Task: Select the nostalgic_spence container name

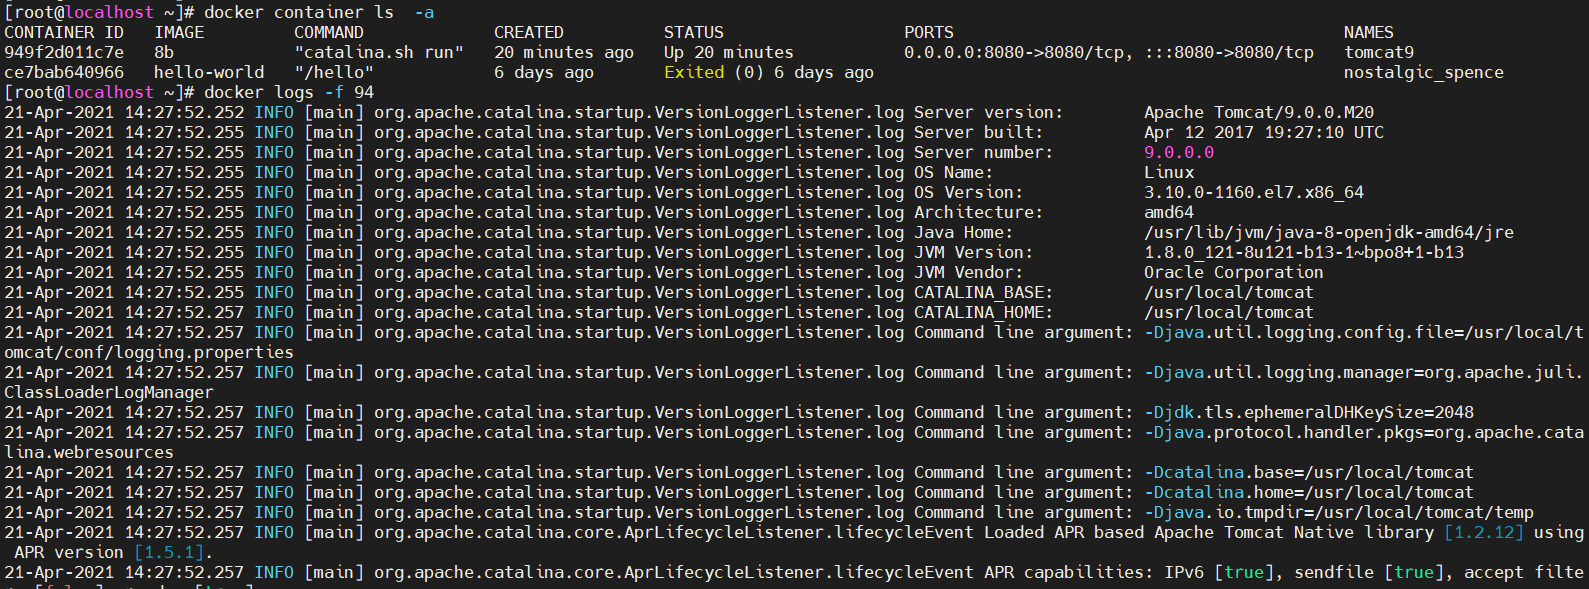Action: 1423,72
